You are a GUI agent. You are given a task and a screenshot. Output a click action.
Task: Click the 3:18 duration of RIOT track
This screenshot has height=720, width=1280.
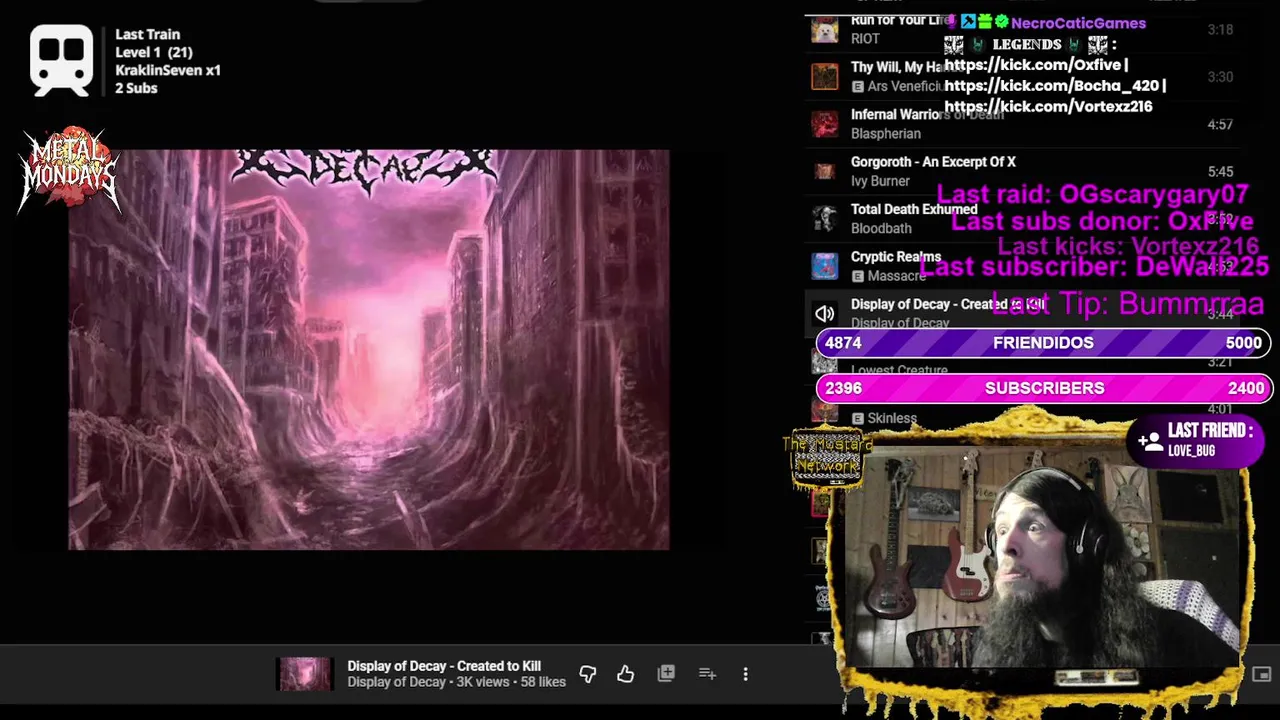click(x=1220, y=30)
